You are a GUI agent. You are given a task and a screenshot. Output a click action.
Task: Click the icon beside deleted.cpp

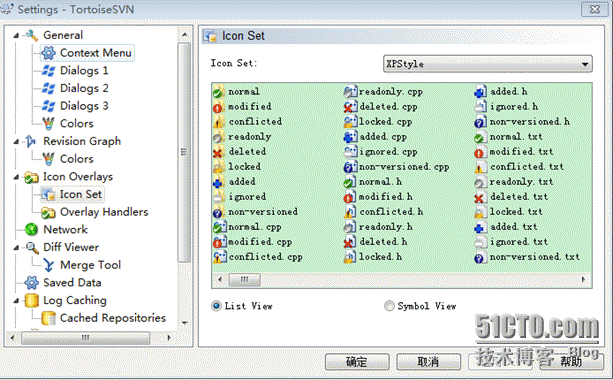350,107
